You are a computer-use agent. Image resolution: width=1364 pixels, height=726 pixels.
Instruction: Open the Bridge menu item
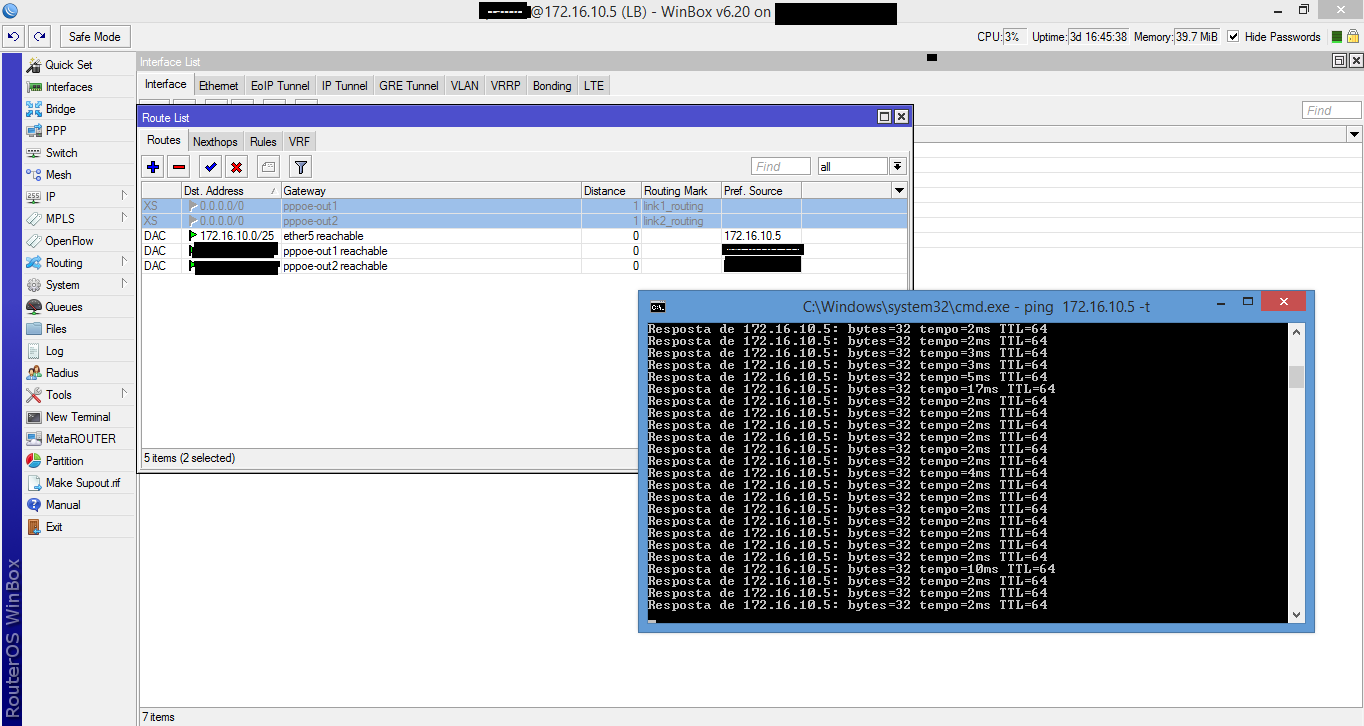click(60, 109)
